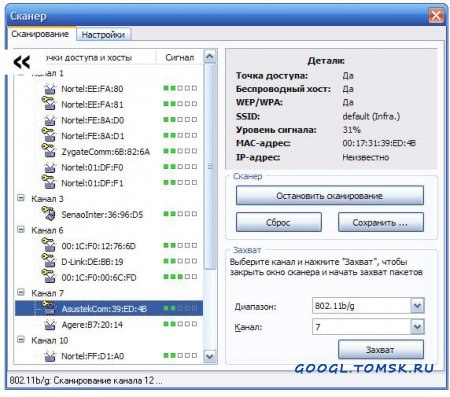Select the Nortel:EE:FA:81 entry
The width and height of the screenshot is (450, 397).
point(92,105)
